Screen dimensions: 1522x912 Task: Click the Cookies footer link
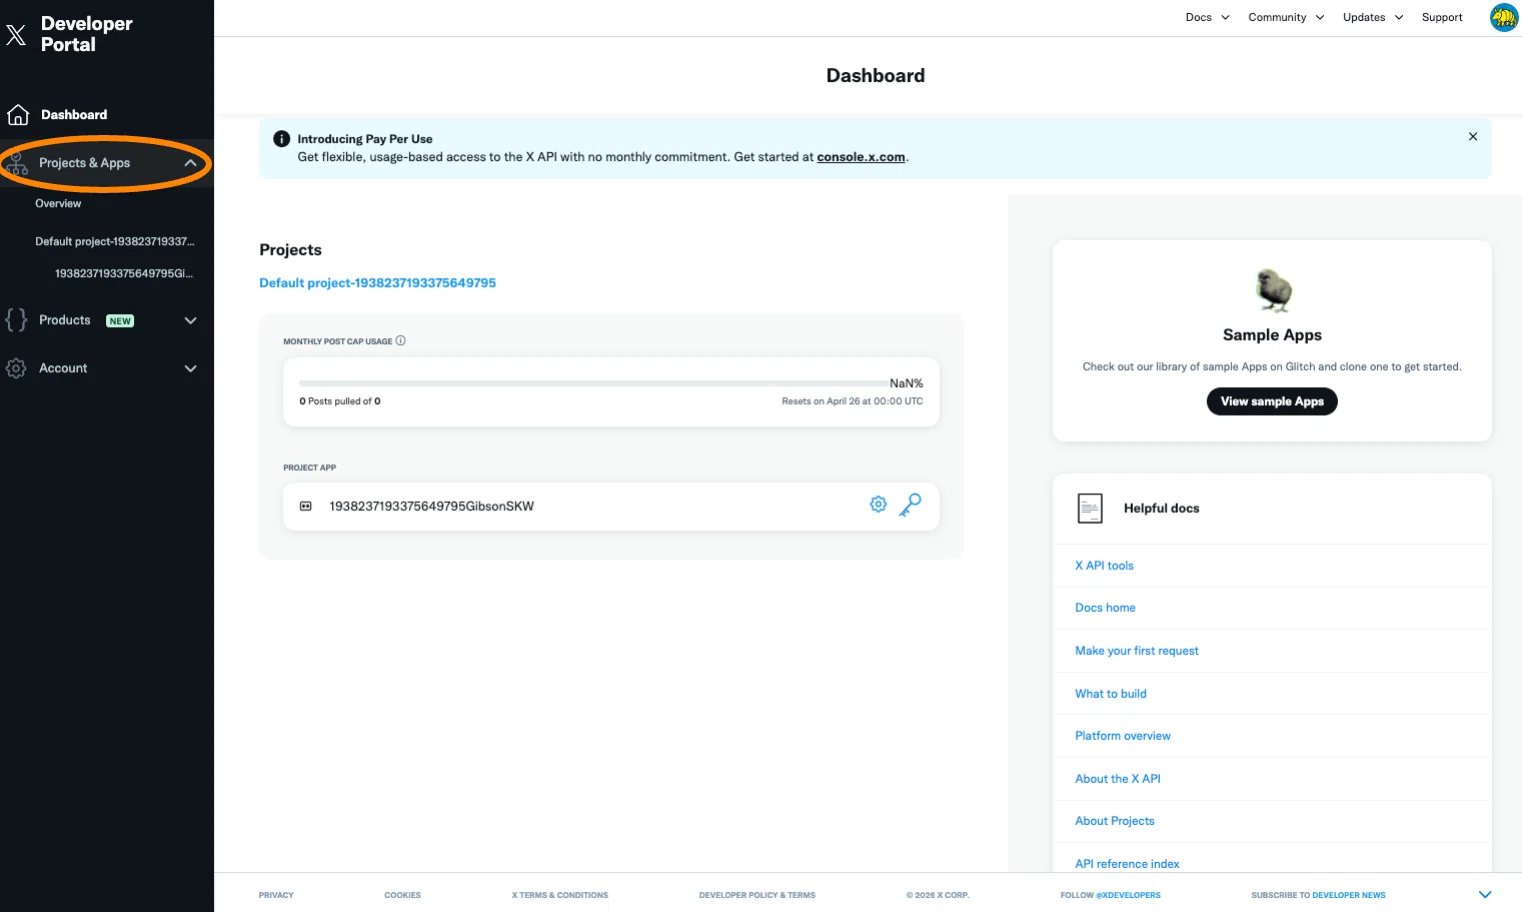(403, 895)
